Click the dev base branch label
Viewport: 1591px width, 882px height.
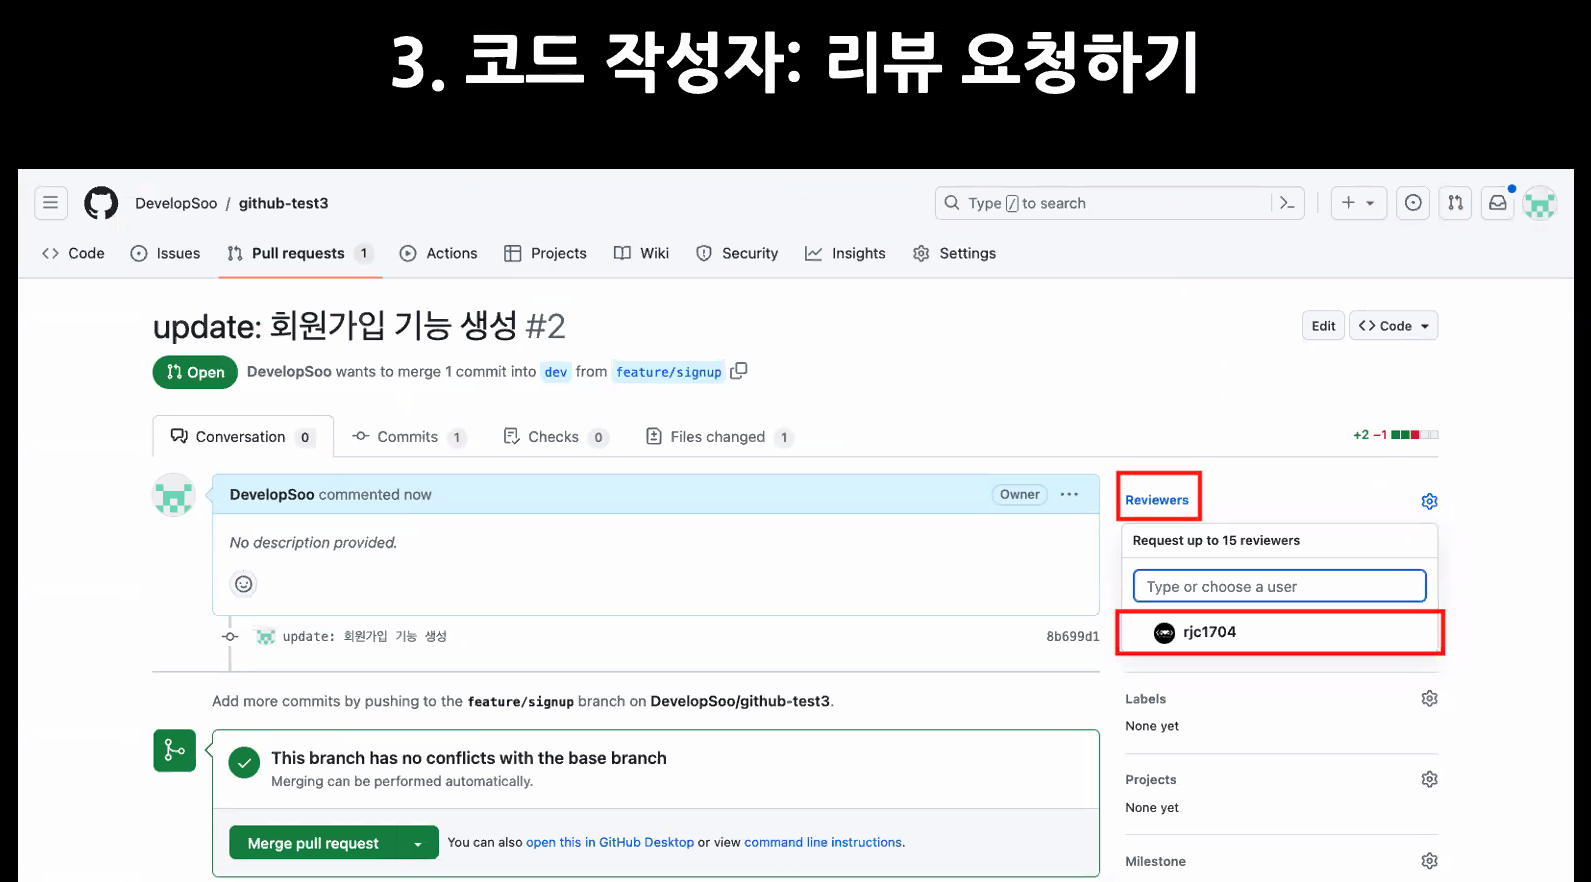click(556, 372)
